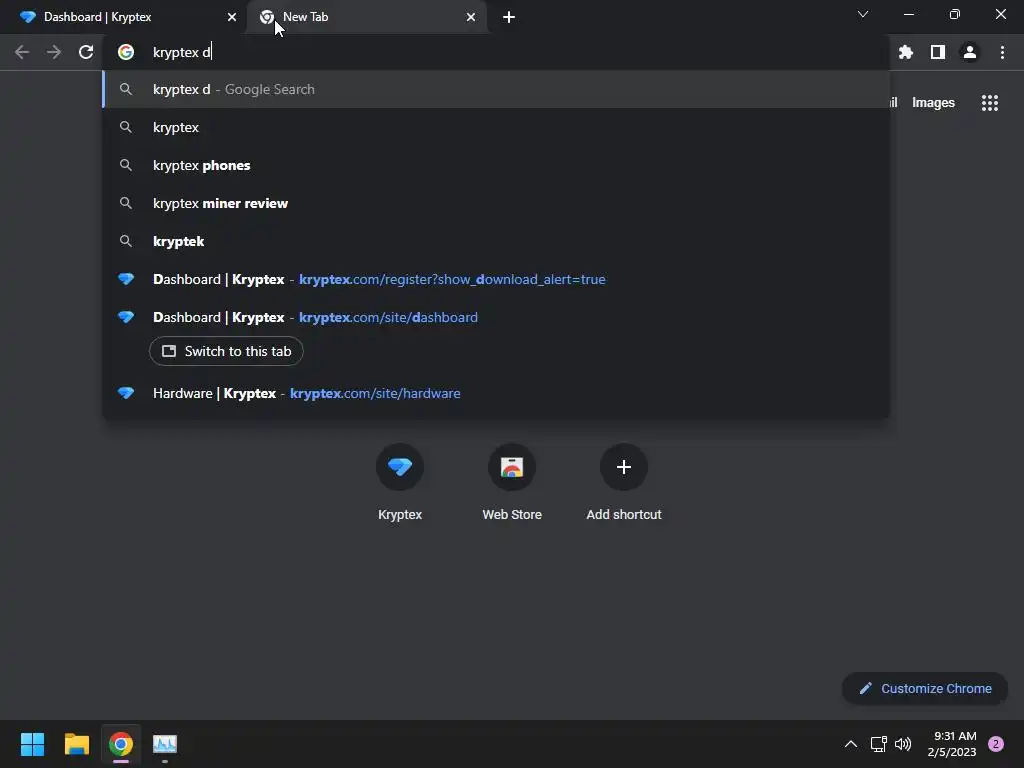The width and height of the screenshot is (1024, 768).
Task: Open a new tab with plus button
Action: pos(509,17)
